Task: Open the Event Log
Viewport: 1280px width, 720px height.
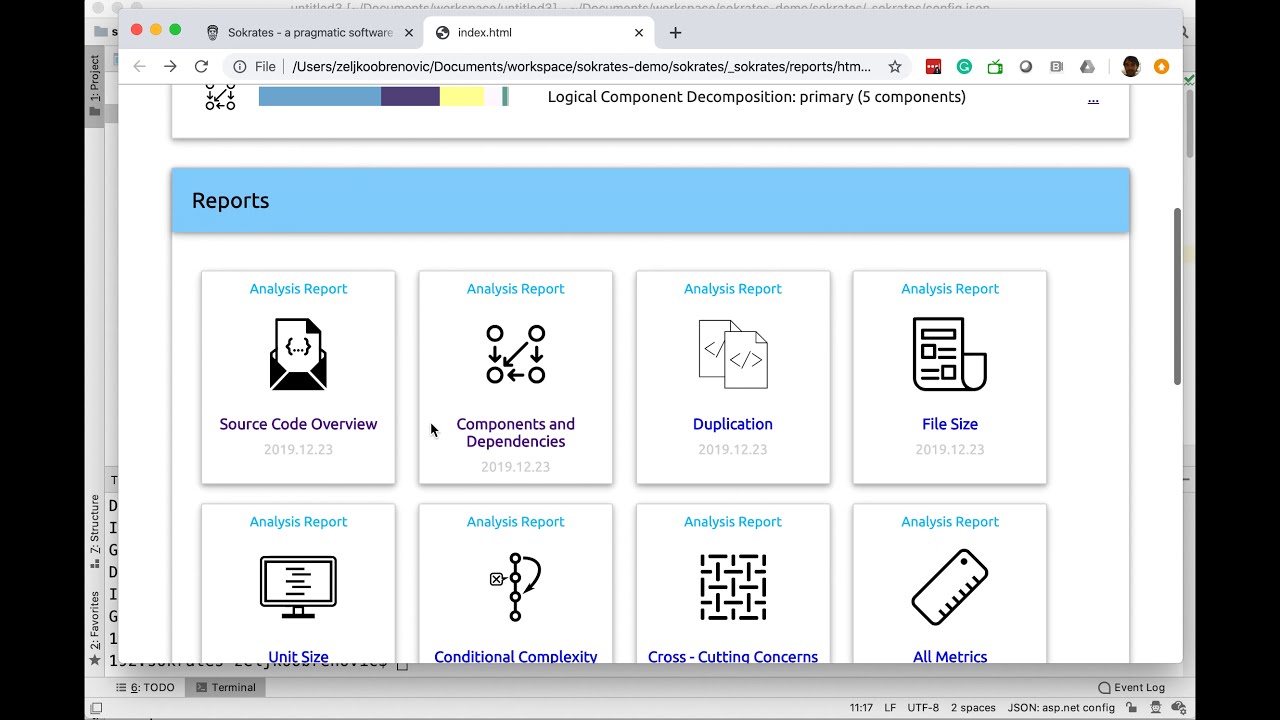Action: (1132, 688)
